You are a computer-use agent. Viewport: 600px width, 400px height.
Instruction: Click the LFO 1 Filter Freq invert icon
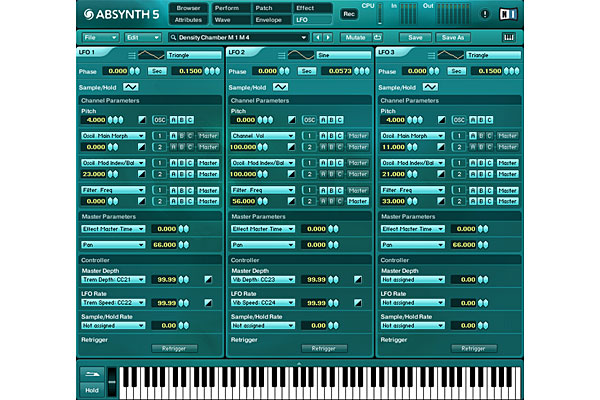[142, 201]
